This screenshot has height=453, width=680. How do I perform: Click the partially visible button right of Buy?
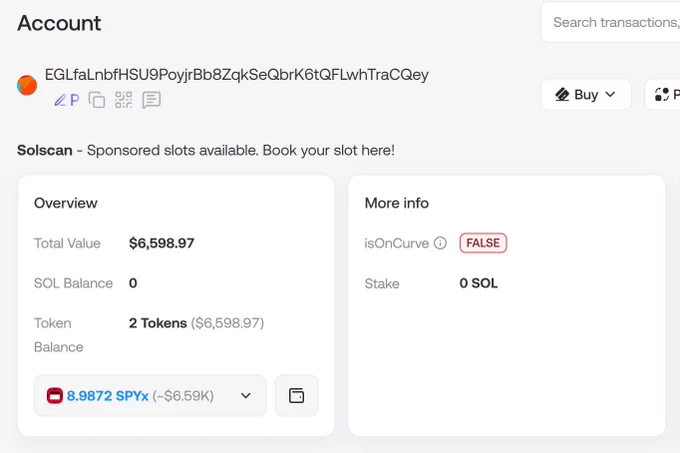(663, 95)
